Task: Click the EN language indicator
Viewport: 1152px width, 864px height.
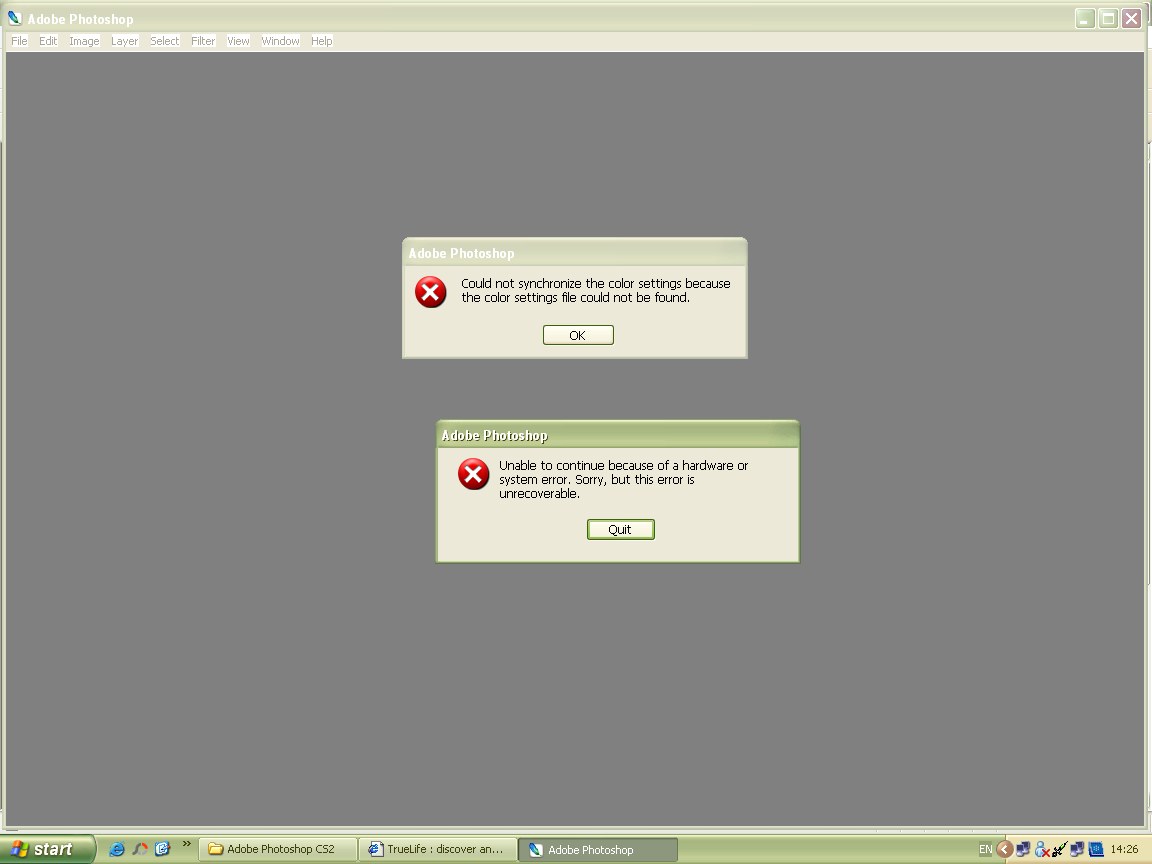Action: click(x=985, y=849)
